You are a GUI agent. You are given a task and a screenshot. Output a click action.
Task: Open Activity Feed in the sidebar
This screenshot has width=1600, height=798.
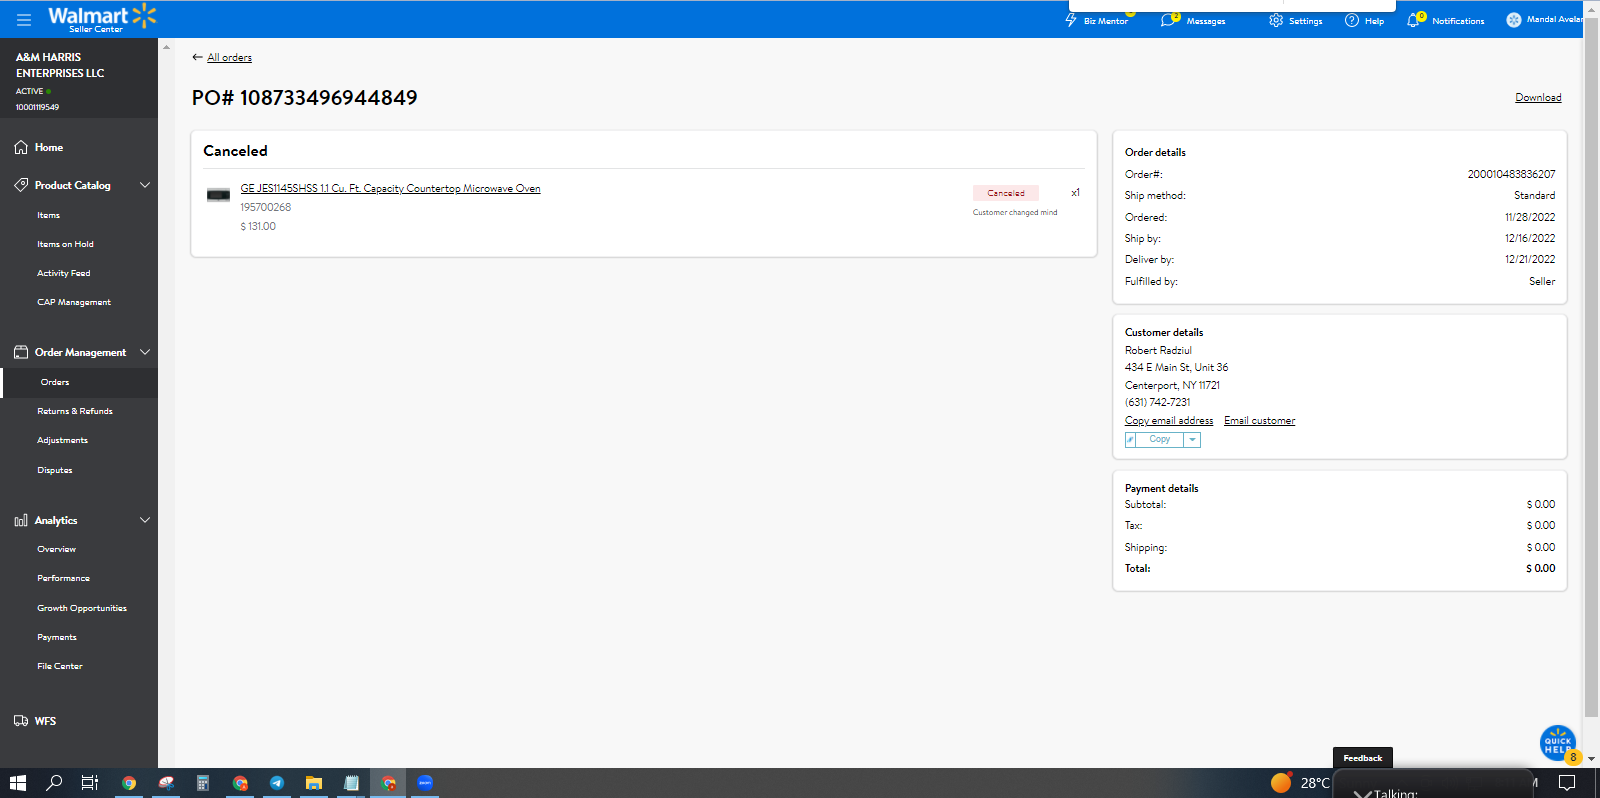[x=64, y=273]
